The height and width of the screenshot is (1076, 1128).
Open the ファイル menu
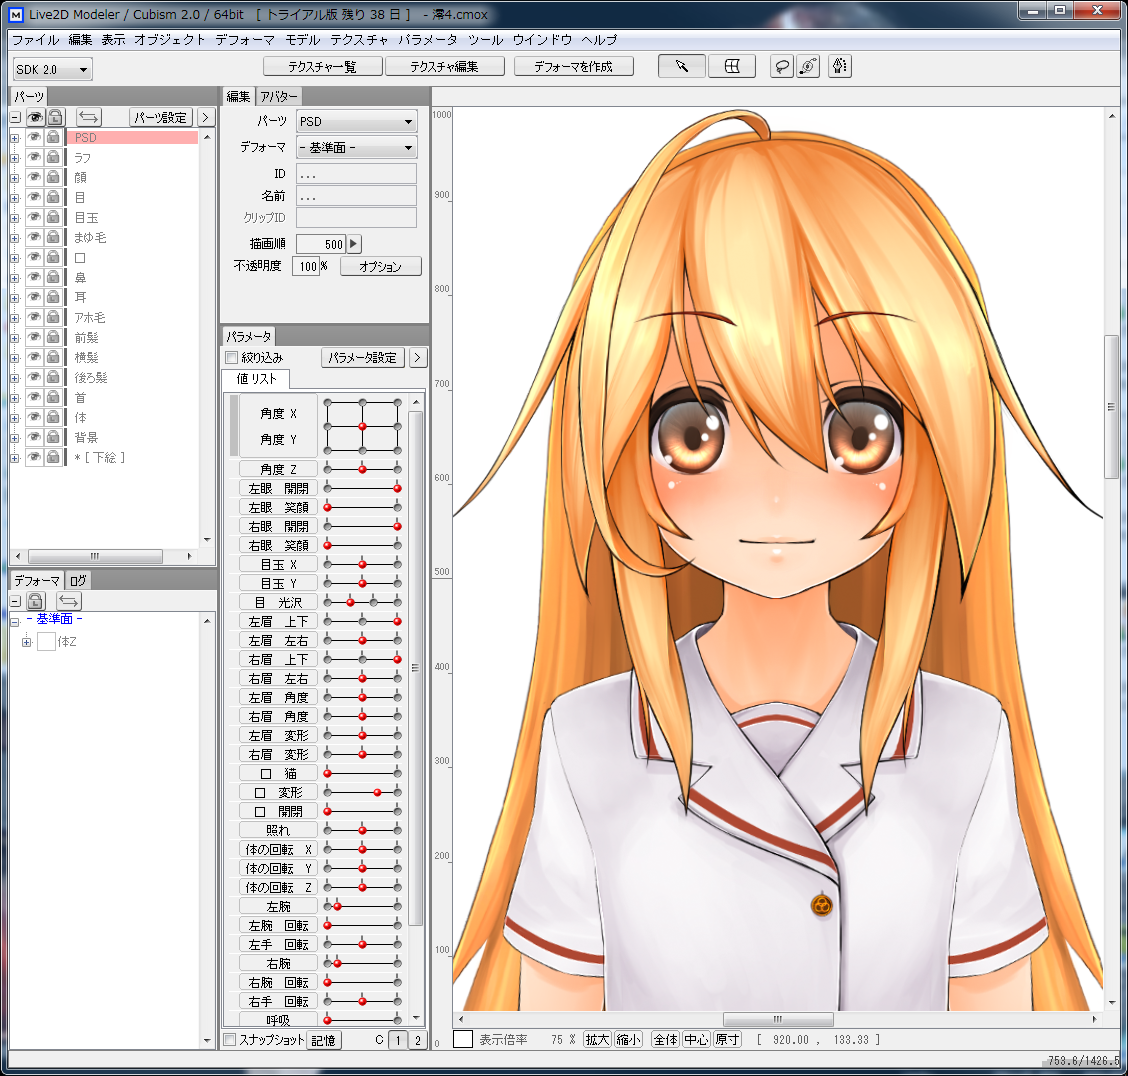click(x=35, y=40)
